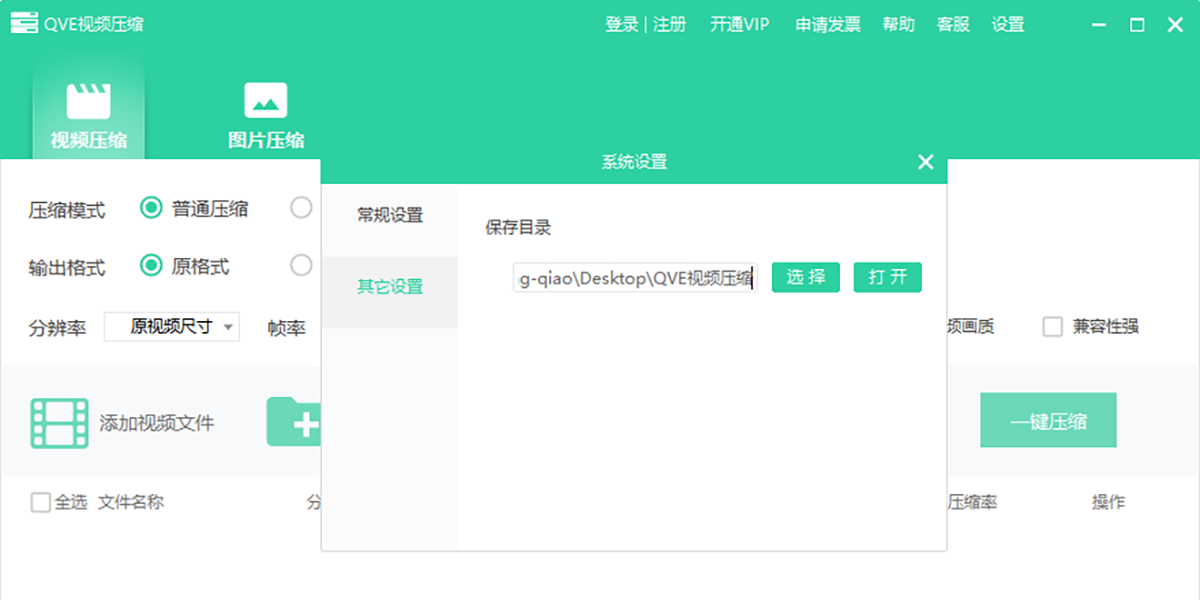
Task: Click the video compression clapperboard icon
Action: click(88, 101)
